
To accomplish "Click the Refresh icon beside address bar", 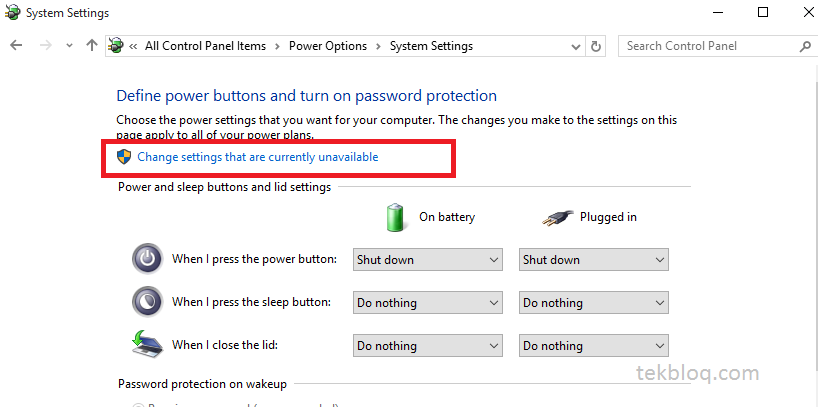I will (x=596, y=46).
